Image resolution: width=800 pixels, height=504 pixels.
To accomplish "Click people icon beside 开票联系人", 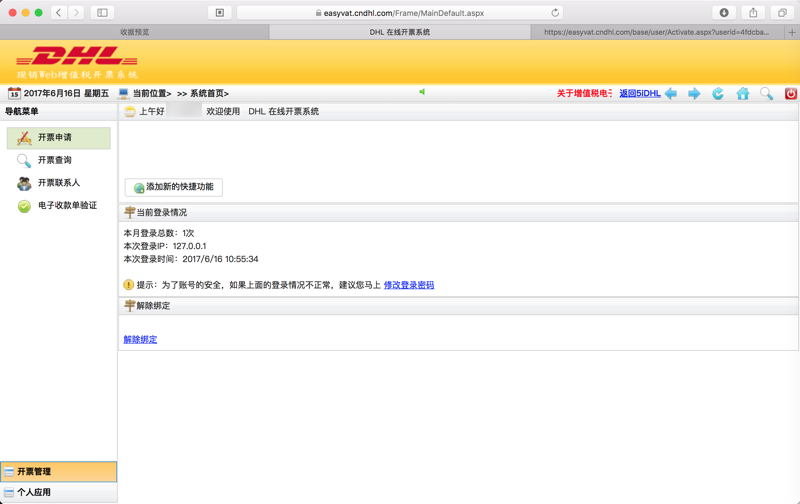I will click(x=24, y=183).
